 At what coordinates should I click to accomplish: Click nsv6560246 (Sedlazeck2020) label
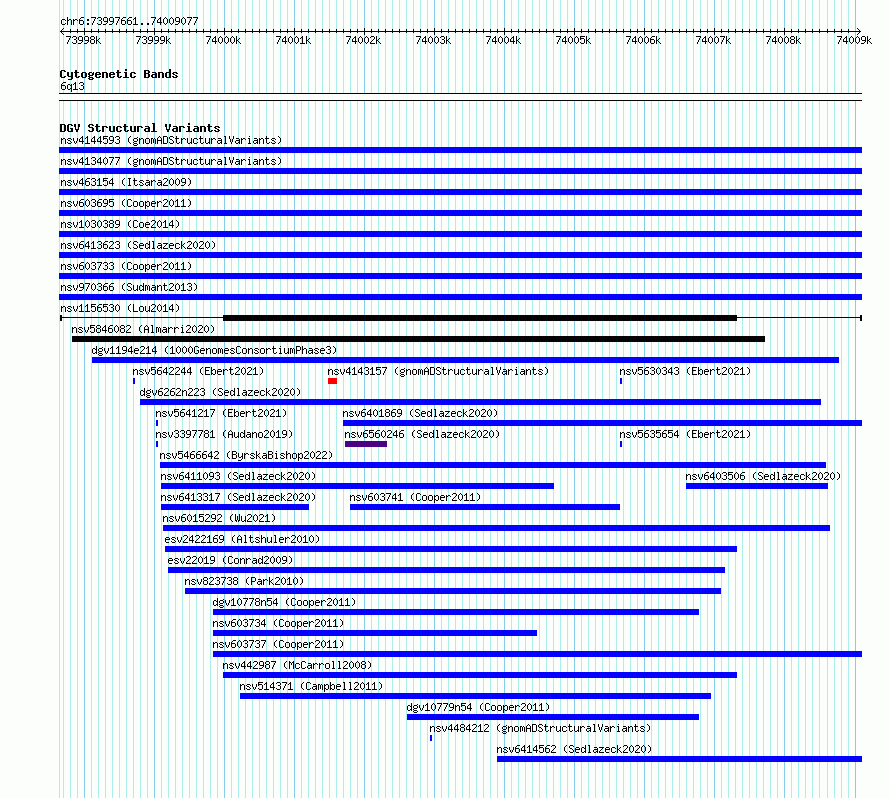coord(422,434)
